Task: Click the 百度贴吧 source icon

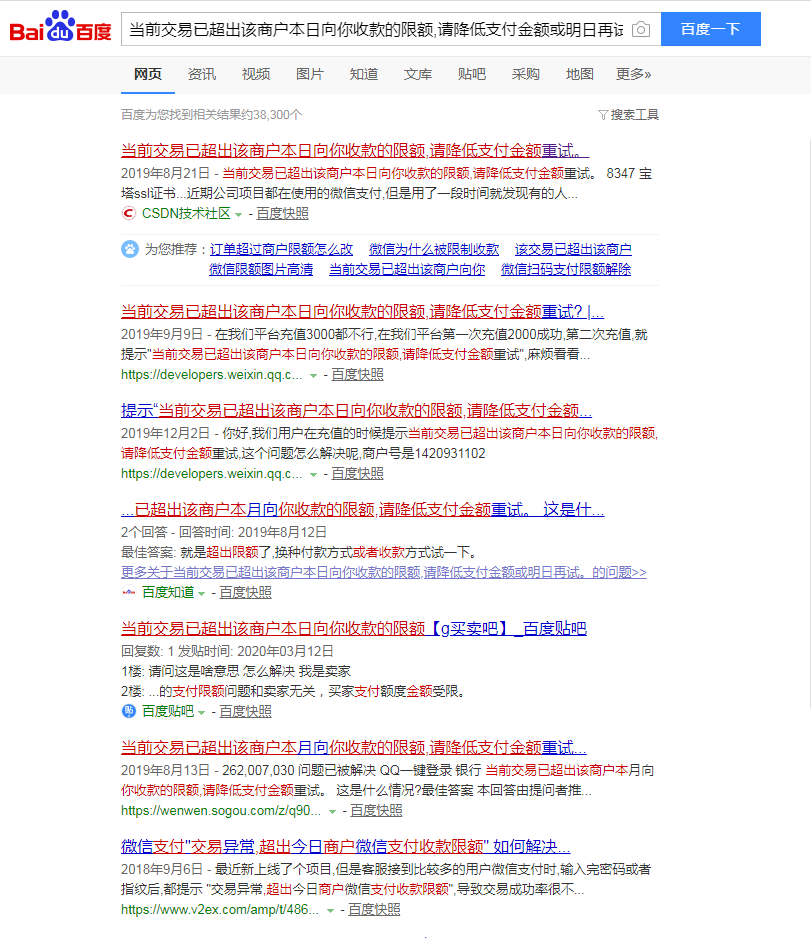Action: [x=129, y=711]
